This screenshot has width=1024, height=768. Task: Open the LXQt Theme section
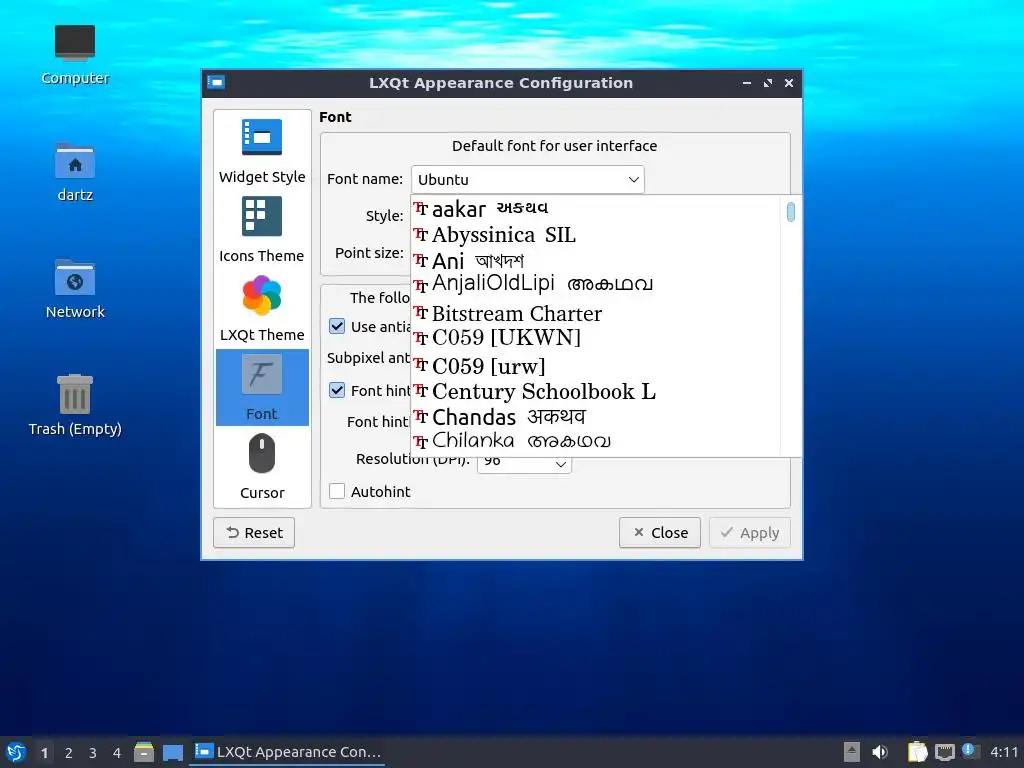[262, 308]
